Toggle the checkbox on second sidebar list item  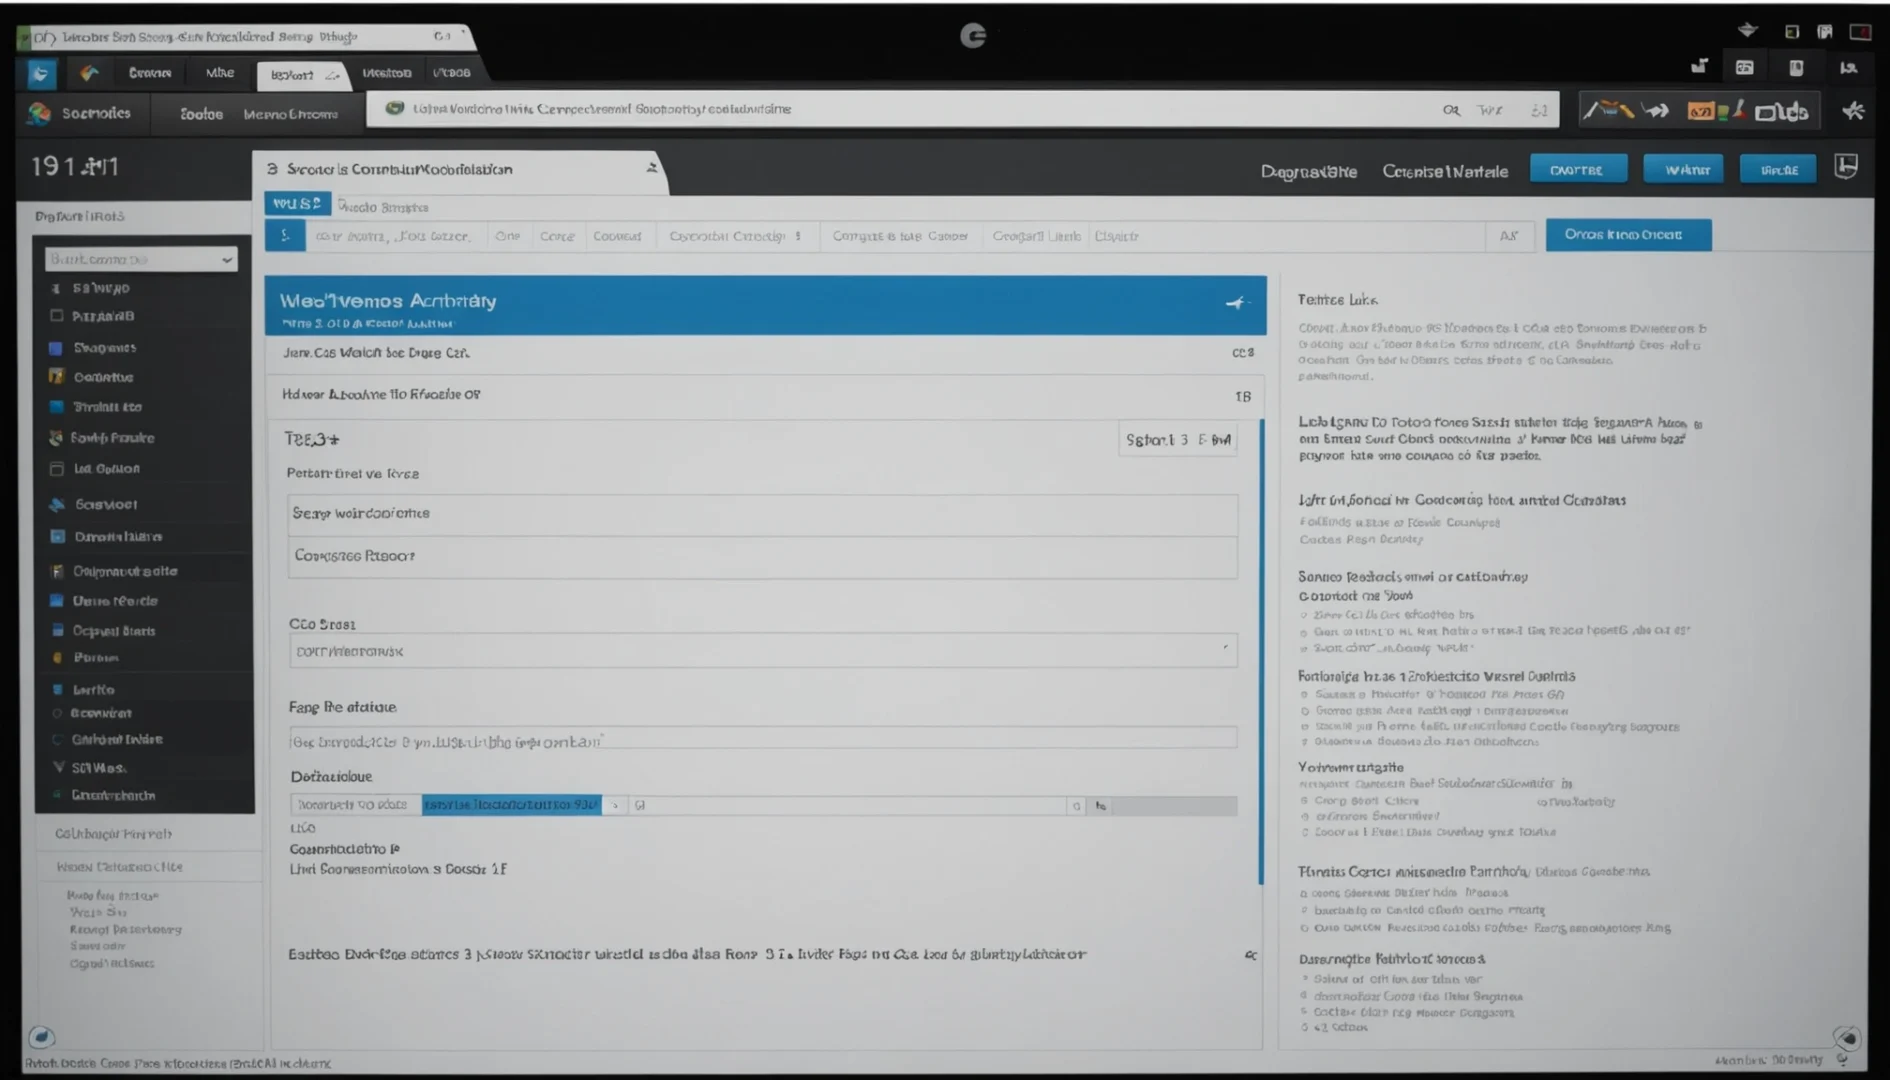pos(56,316)
